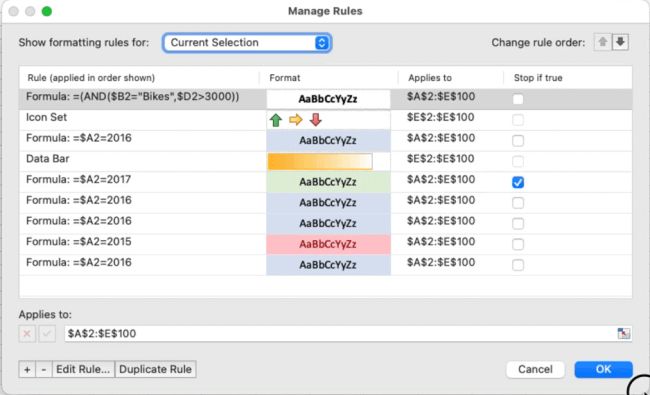Viewport: 650px width, 395px height.
Task: Uncheck Stop if true for $A2=2017 rule
Action: coord(518,182)
